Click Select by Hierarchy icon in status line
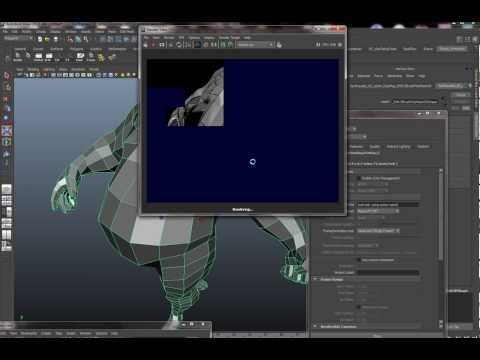The image size is (480, 360). [x=70, y=39]
